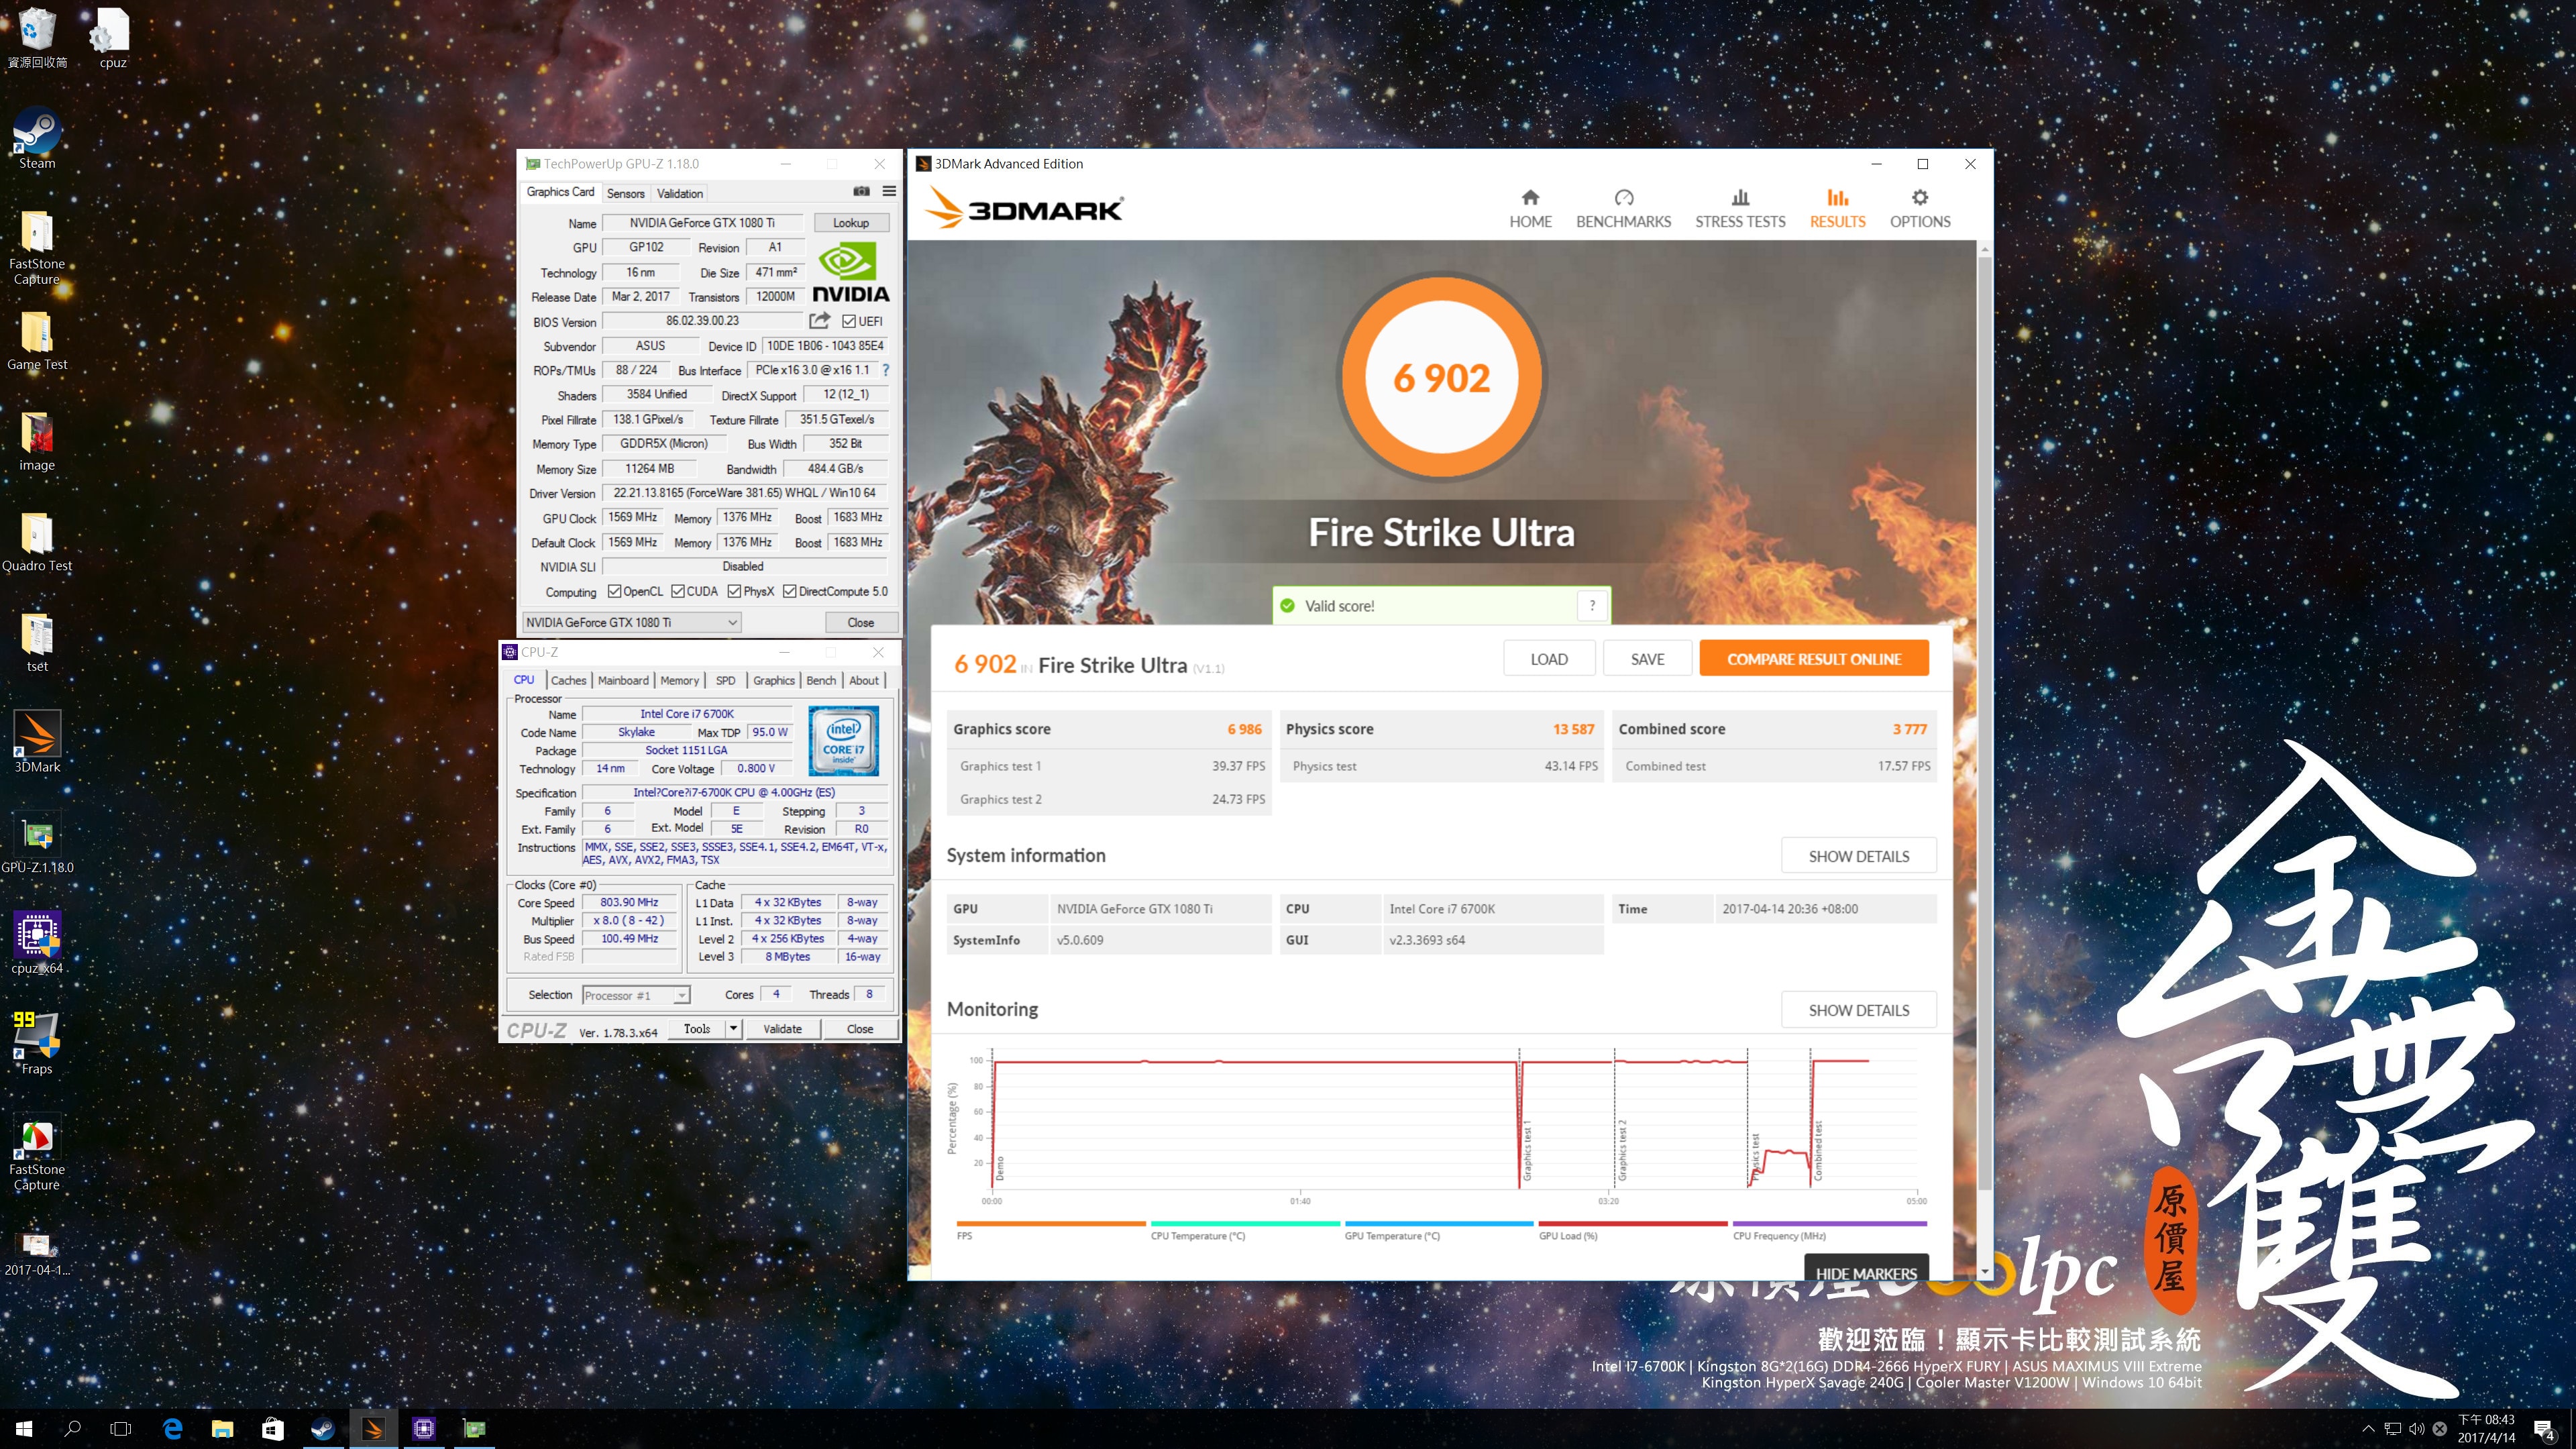Click the GPU Load red legend bar

[1632, 1223]
